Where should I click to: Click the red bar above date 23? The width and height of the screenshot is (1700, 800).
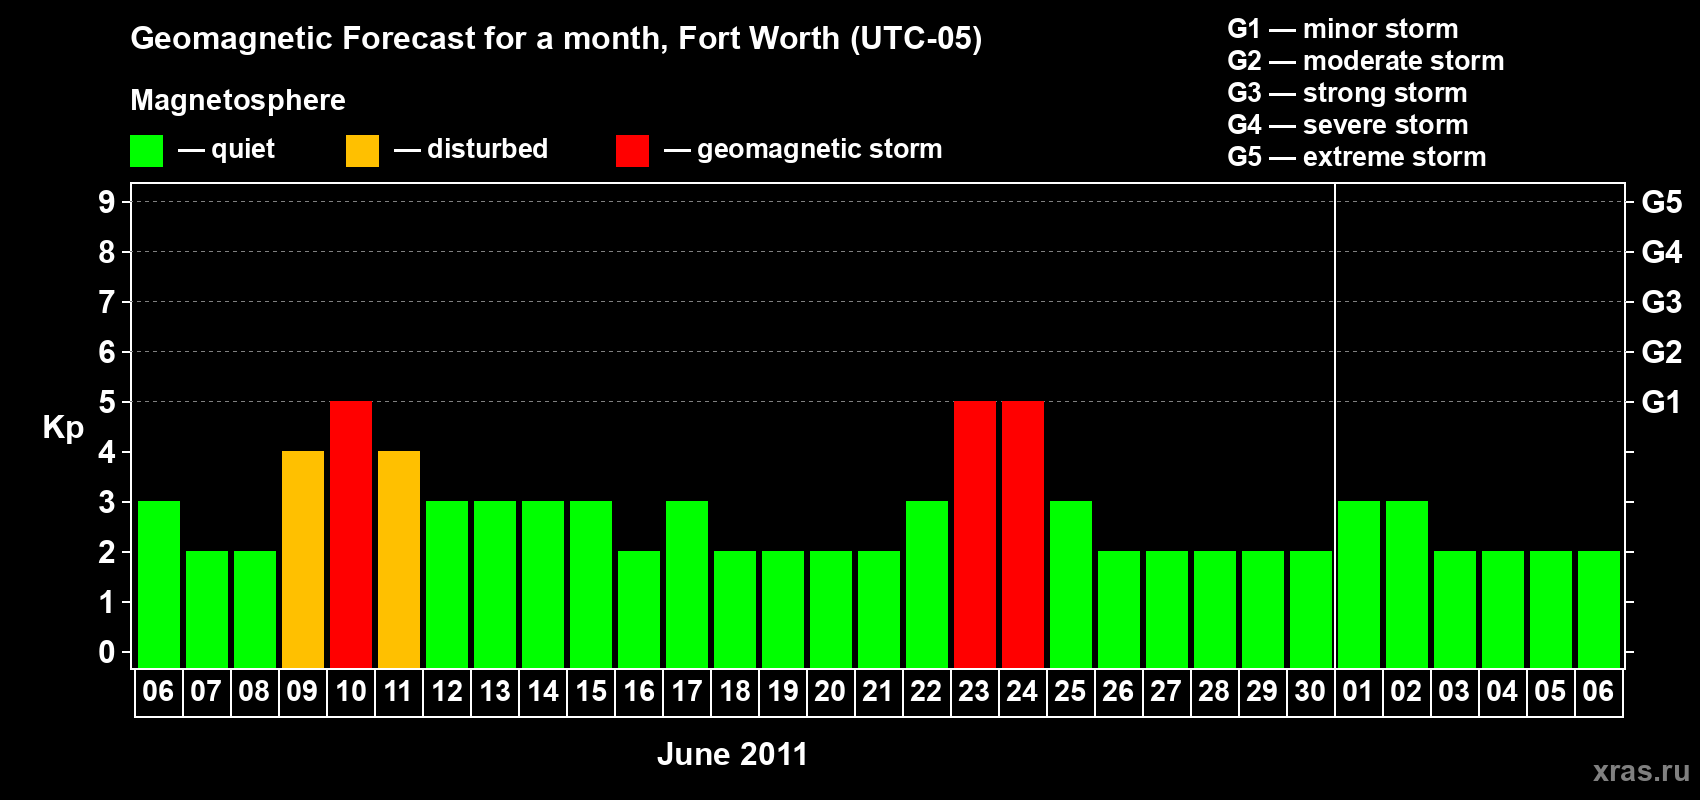975,535
